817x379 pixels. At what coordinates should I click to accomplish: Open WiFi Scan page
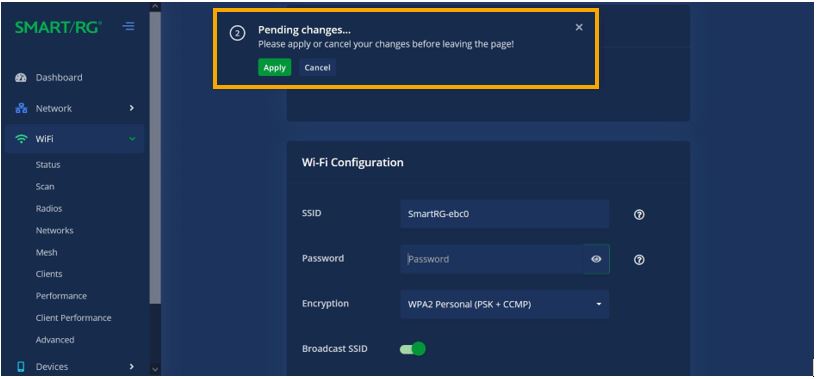point(45,187)
